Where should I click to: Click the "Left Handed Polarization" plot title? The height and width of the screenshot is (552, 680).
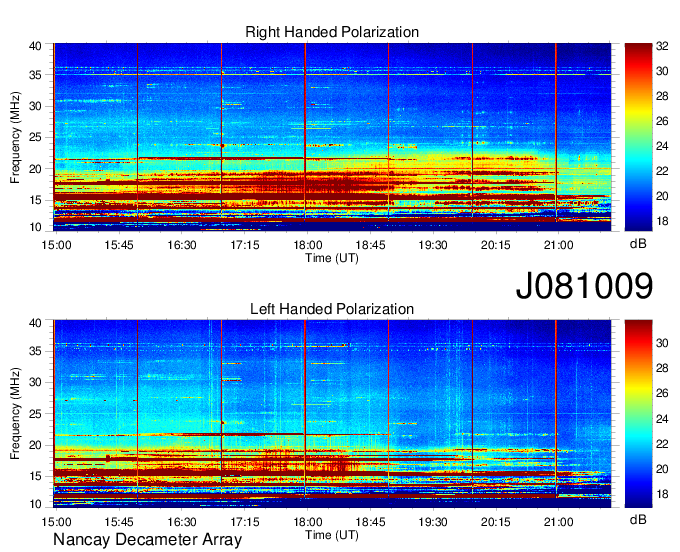click(x=332, y=309)
